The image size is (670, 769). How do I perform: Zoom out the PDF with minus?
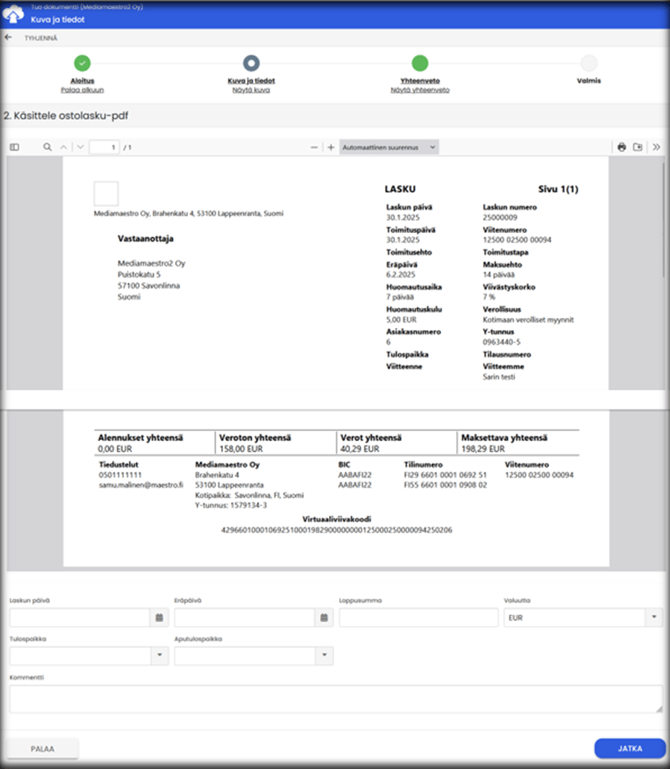click(x=314, y=147)
